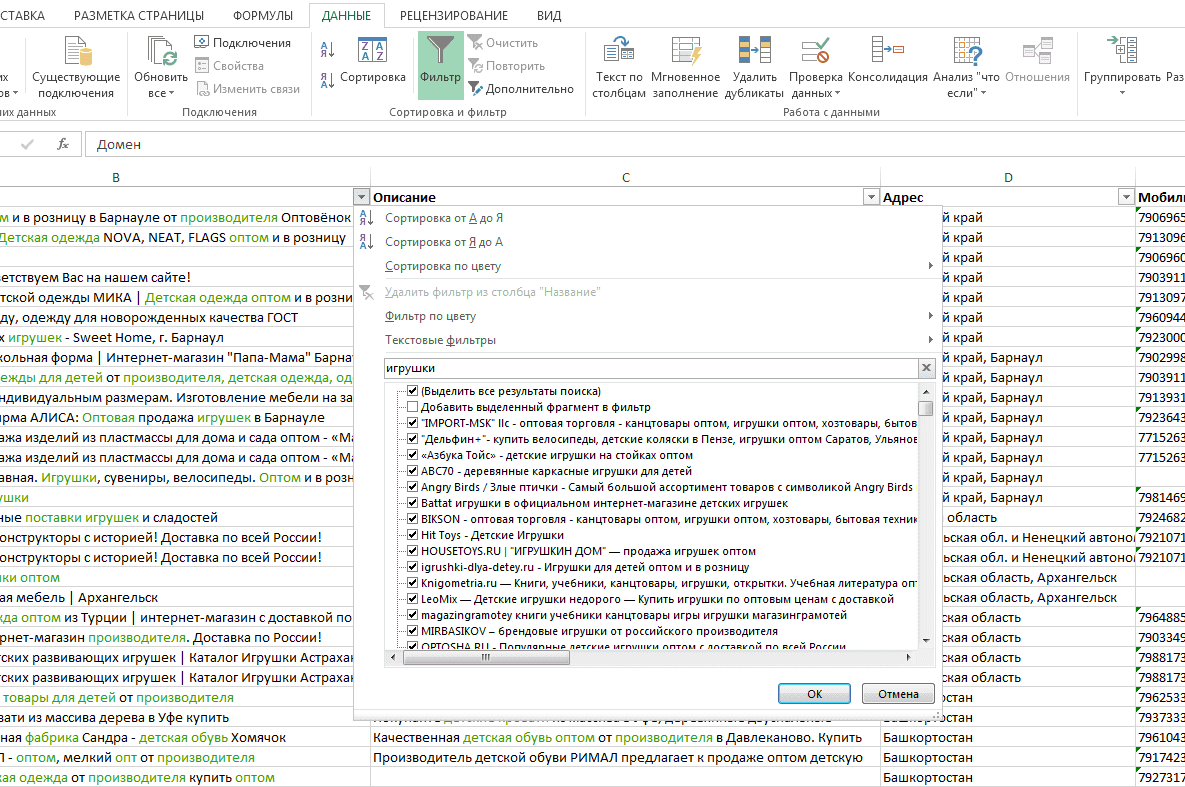The width and height of the screenshot is (1185, 787).
Task: Uncheck the ABC70 wooden toys item
Action: [x=413, y=471]
